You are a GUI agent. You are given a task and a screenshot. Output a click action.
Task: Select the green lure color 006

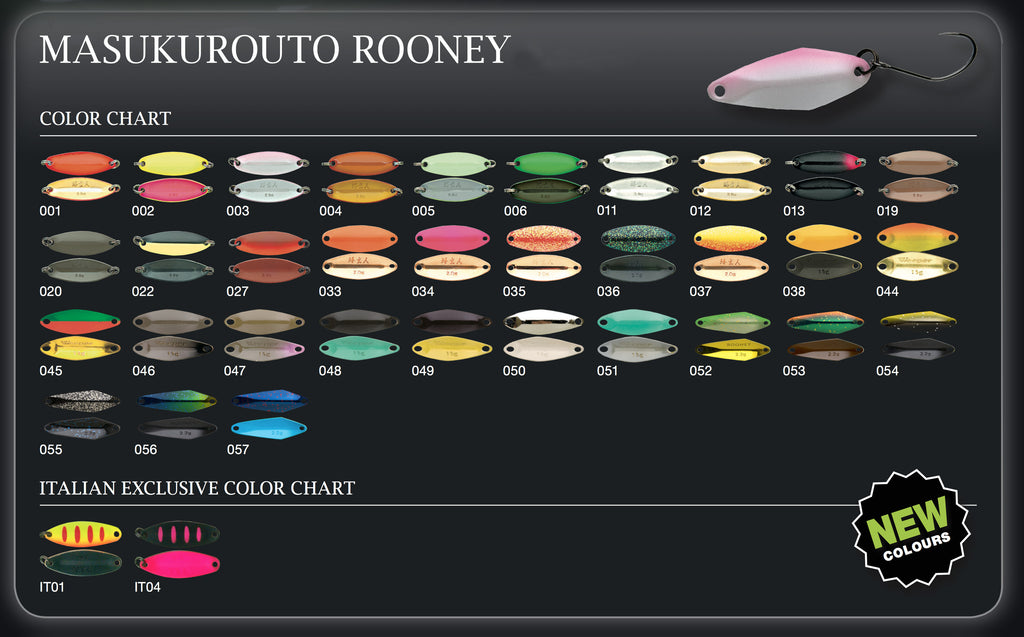pos(545,176)
